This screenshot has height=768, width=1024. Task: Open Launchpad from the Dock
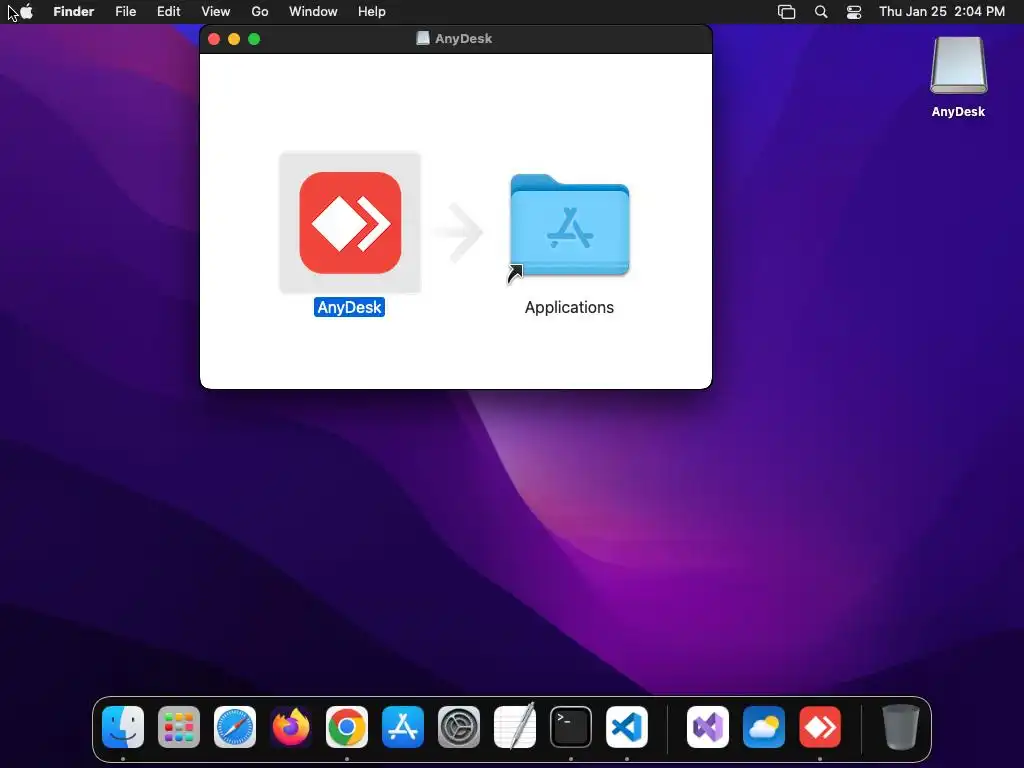coord(179,727)
